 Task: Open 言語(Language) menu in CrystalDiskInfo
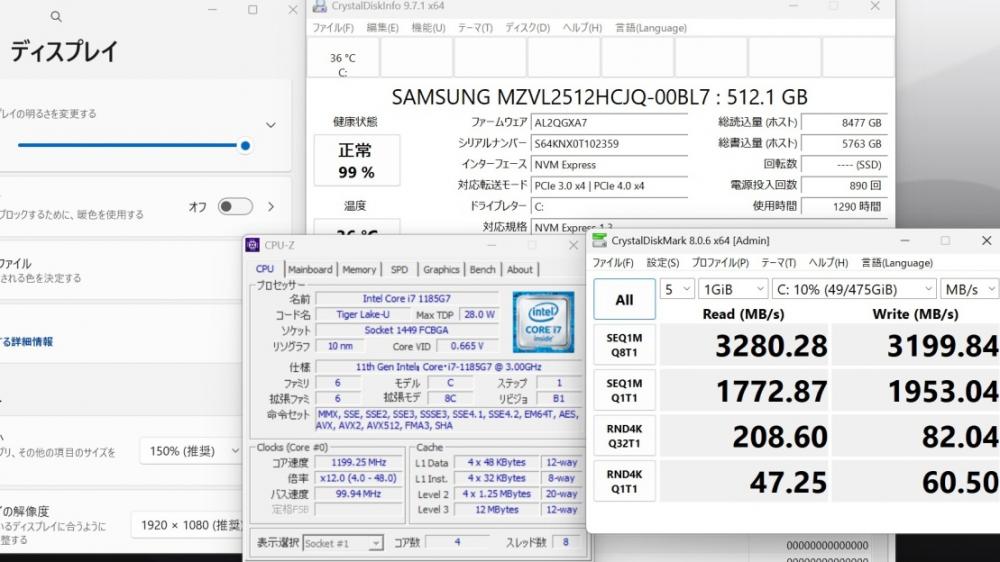(651, 28)
